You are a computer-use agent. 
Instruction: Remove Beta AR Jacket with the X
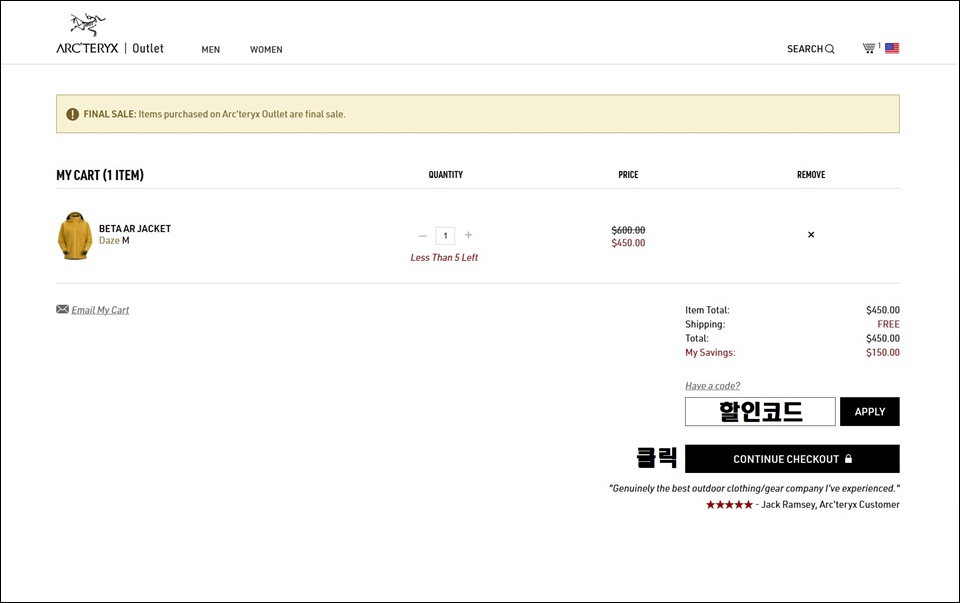[x=811, y=234]
